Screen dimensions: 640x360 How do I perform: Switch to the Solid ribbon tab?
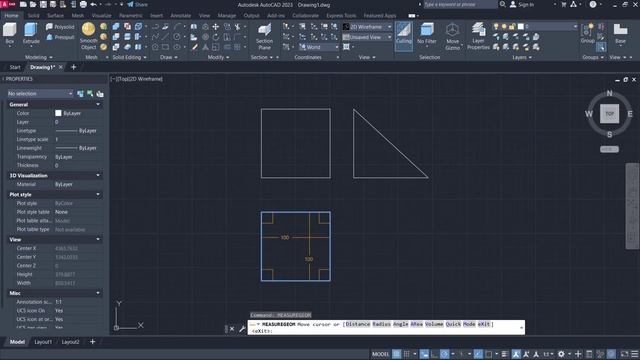click(x=33, y=16)
